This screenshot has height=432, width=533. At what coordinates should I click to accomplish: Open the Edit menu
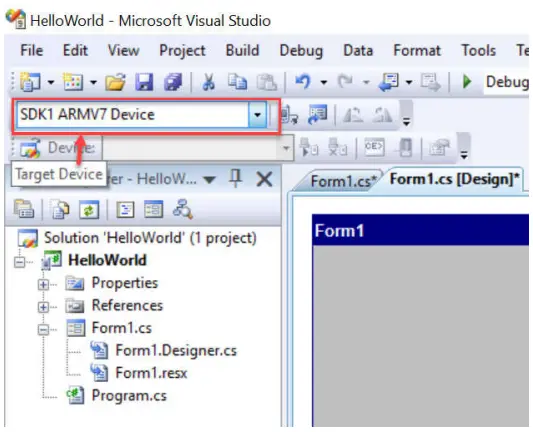(x=75, y=50)
